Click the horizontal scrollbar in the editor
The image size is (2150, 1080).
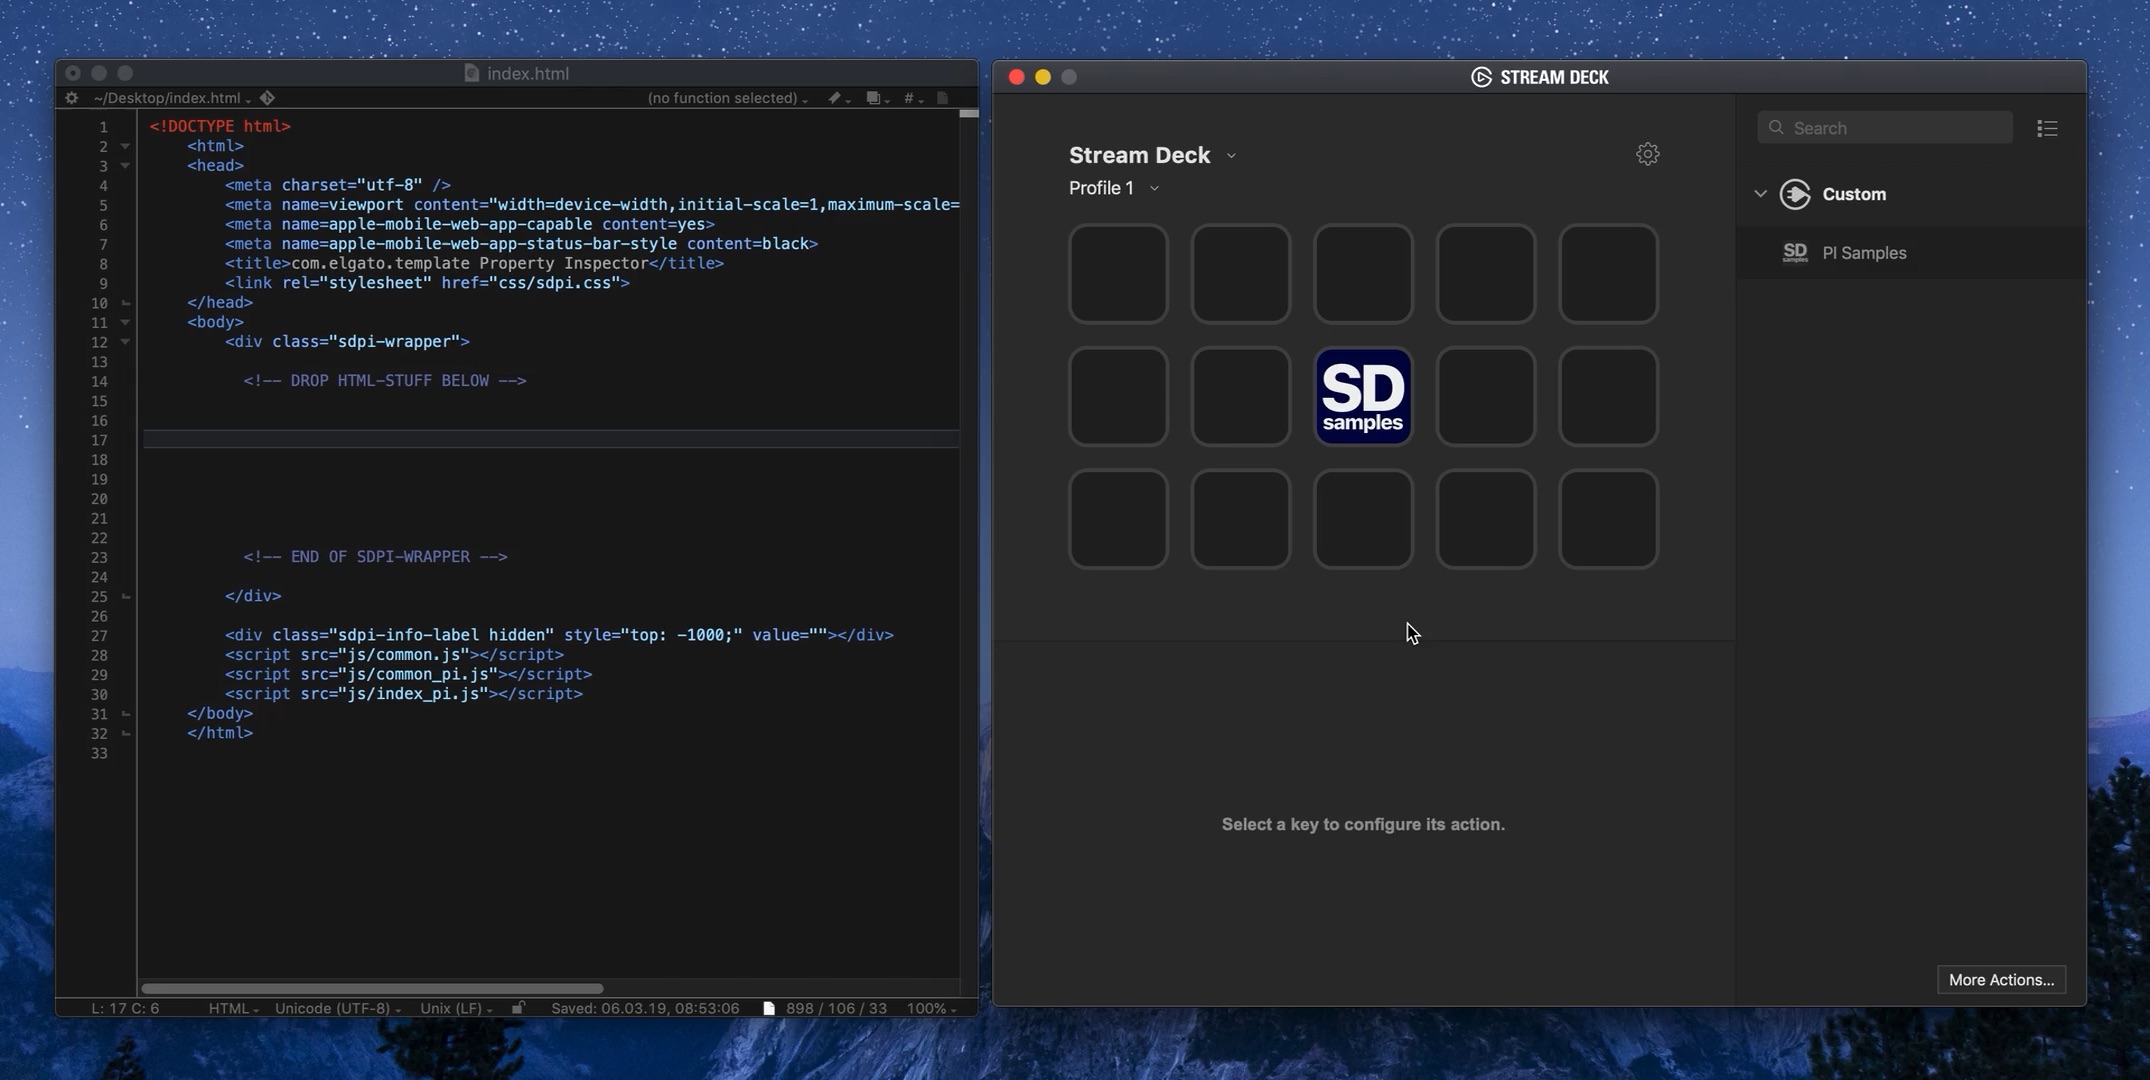tap(372, 988)
